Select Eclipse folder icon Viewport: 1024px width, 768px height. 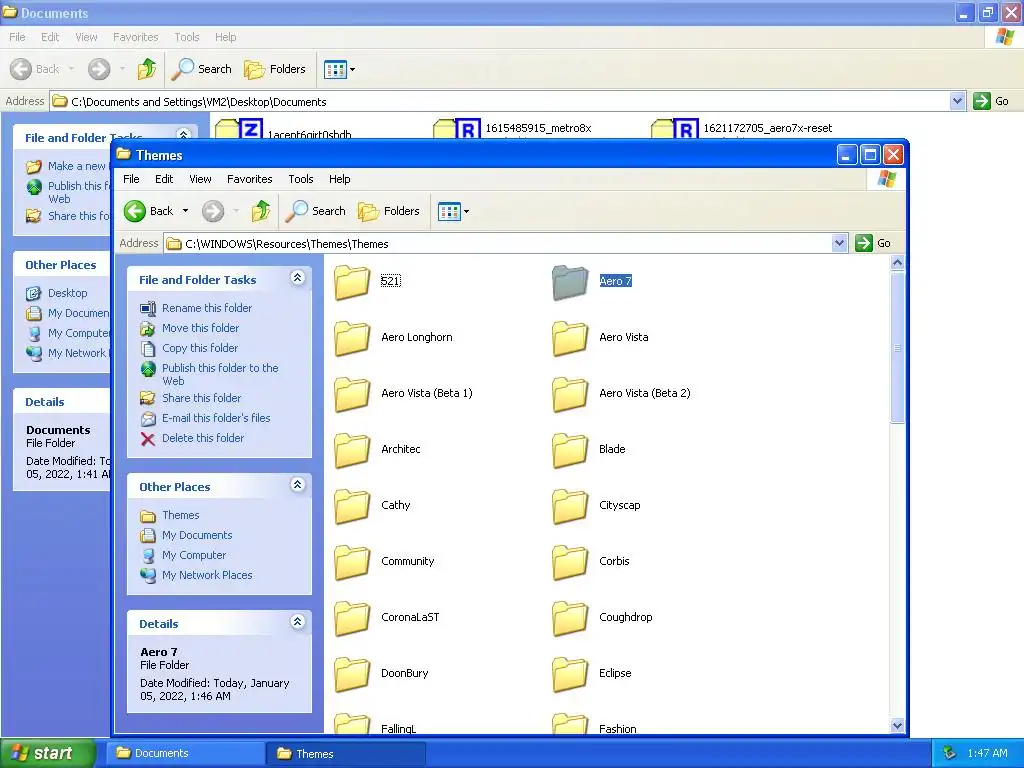pos(570,675)
